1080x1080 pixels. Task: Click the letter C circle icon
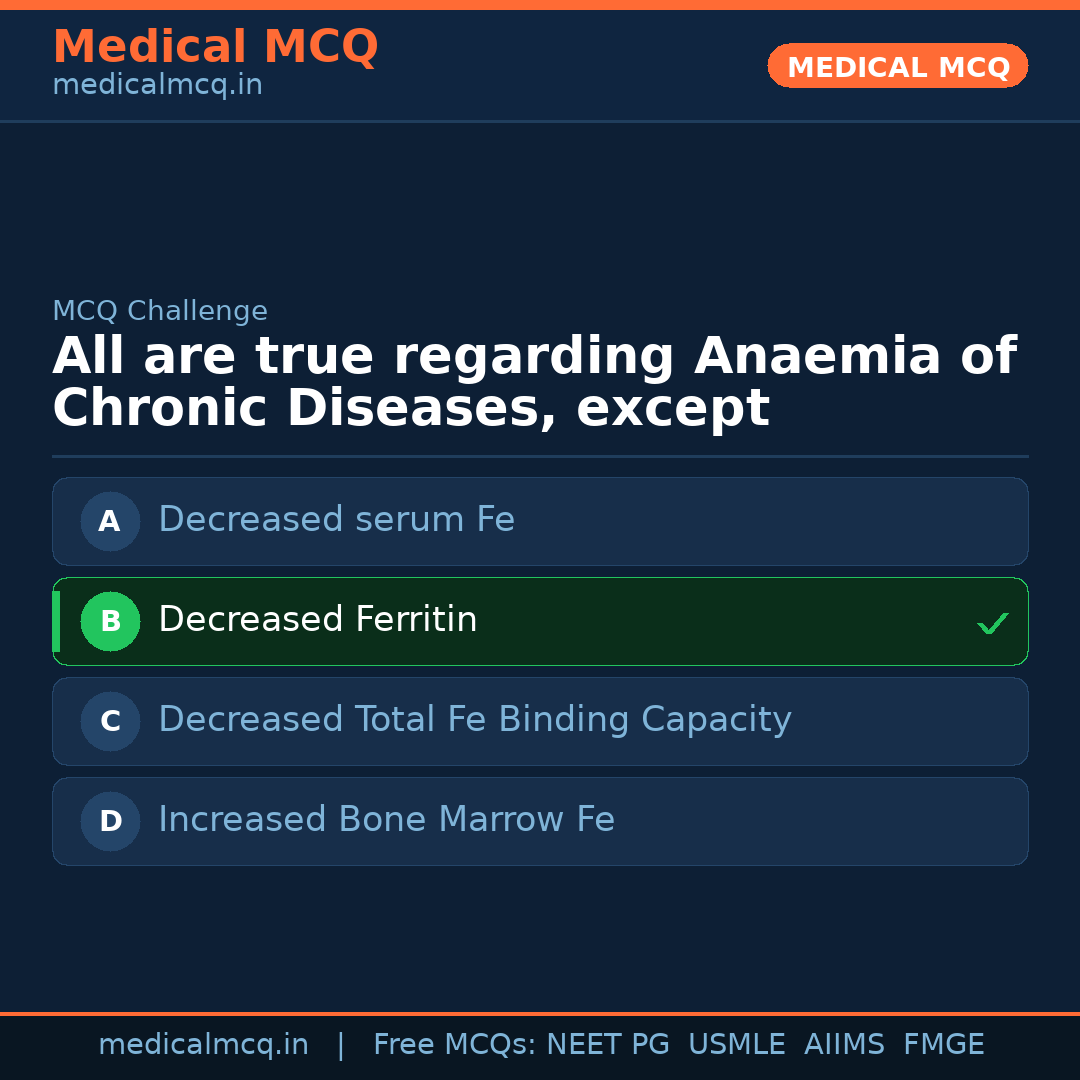[x=110, y=721]
